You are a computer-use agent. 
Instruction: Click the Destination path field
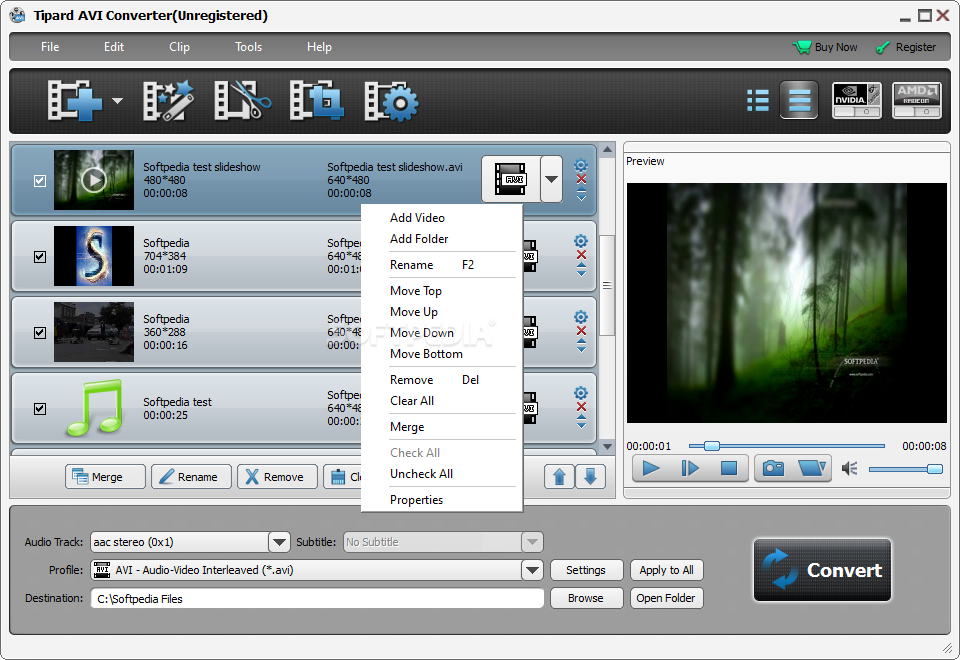tap(317, 599)
